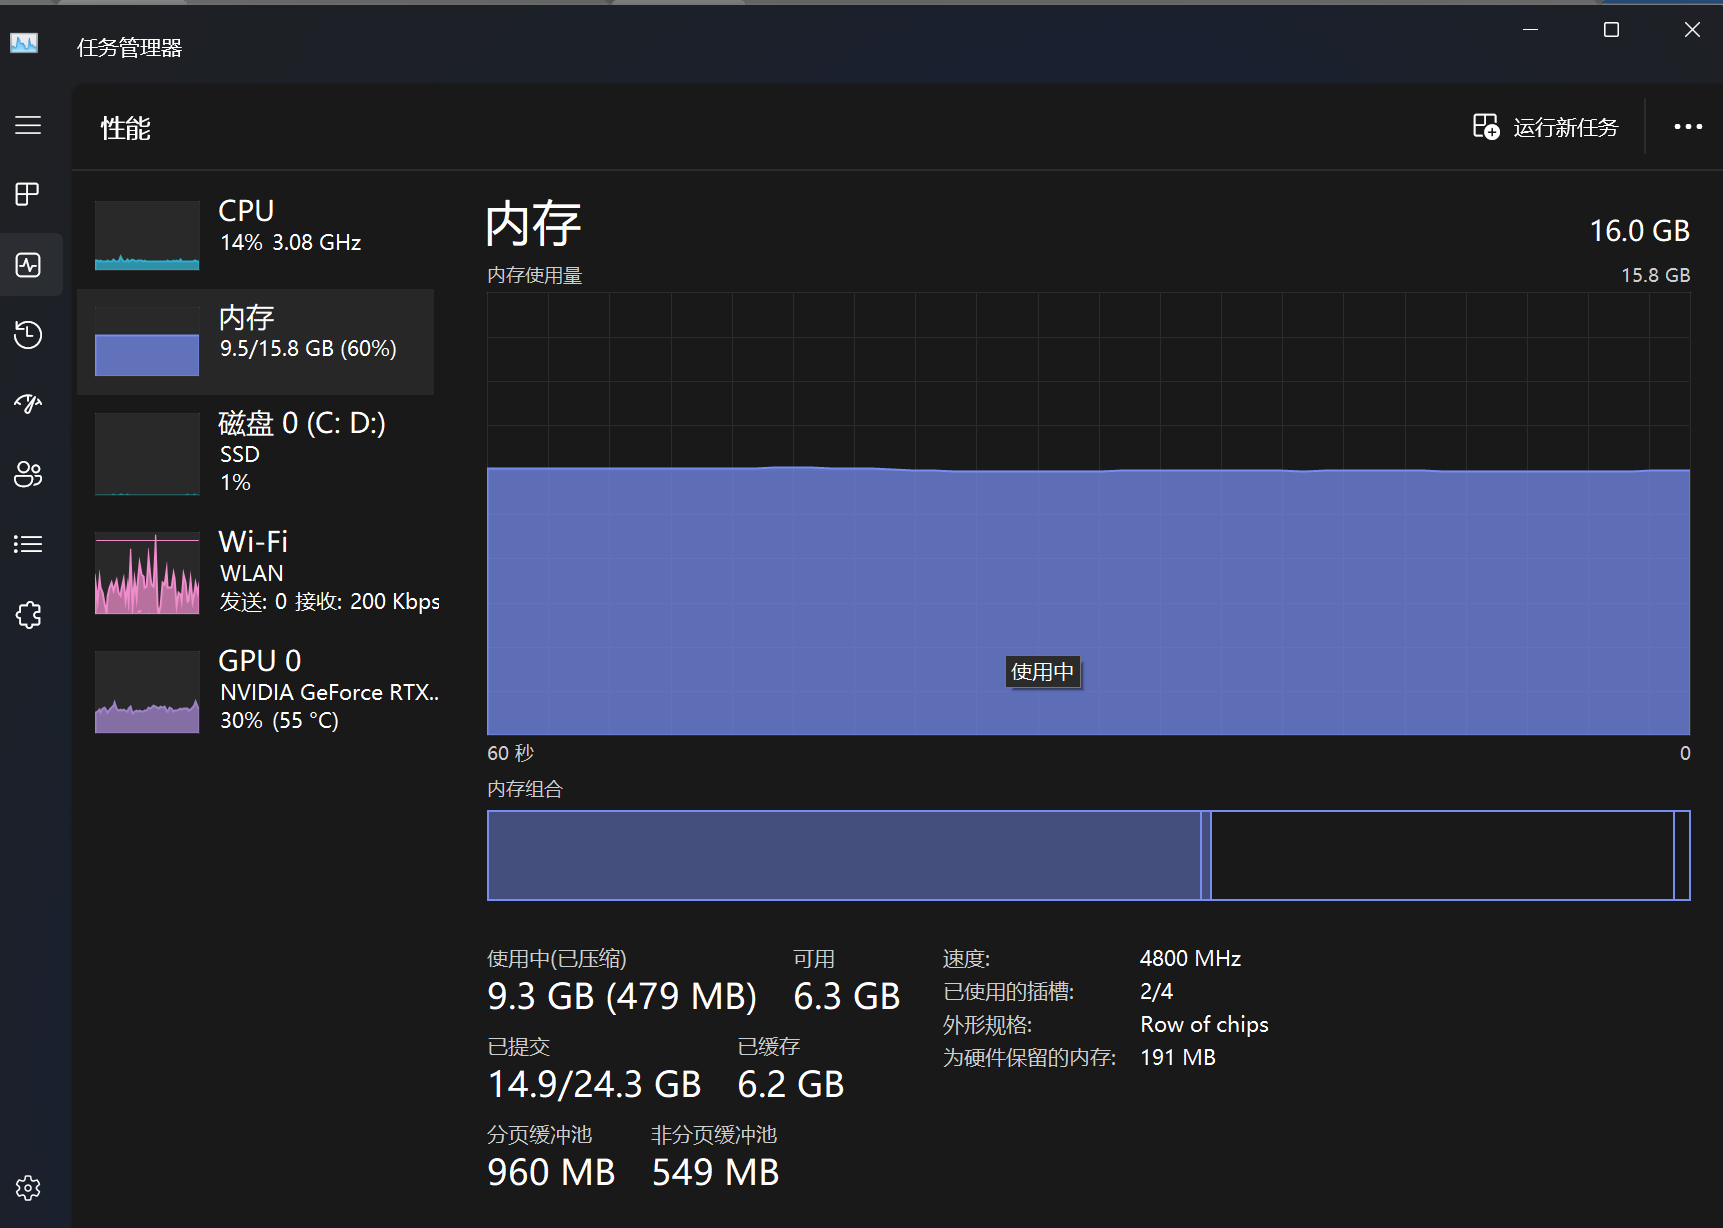This screenshot has width=1723, height=1228.
Task: Click the 60 秒 time axis label
Action: [511, 753]
